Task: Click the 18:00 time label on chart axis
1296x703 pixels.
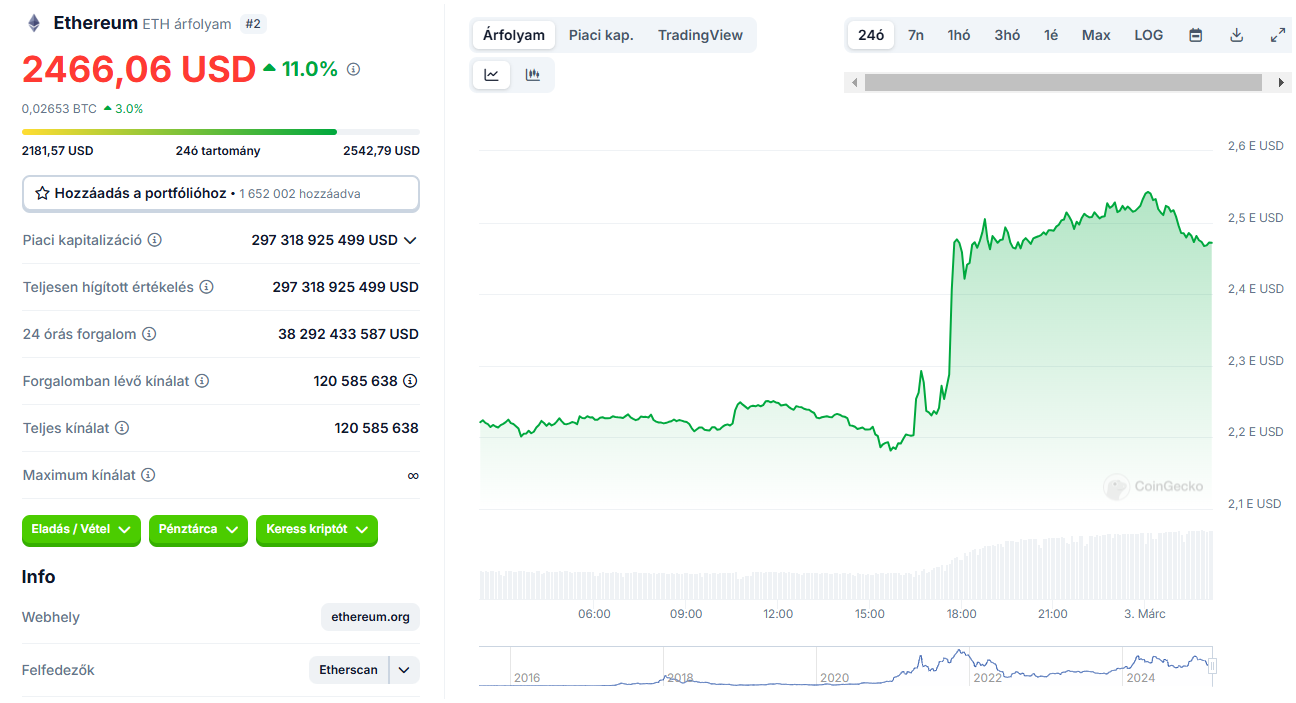Action: coord(962,614)
